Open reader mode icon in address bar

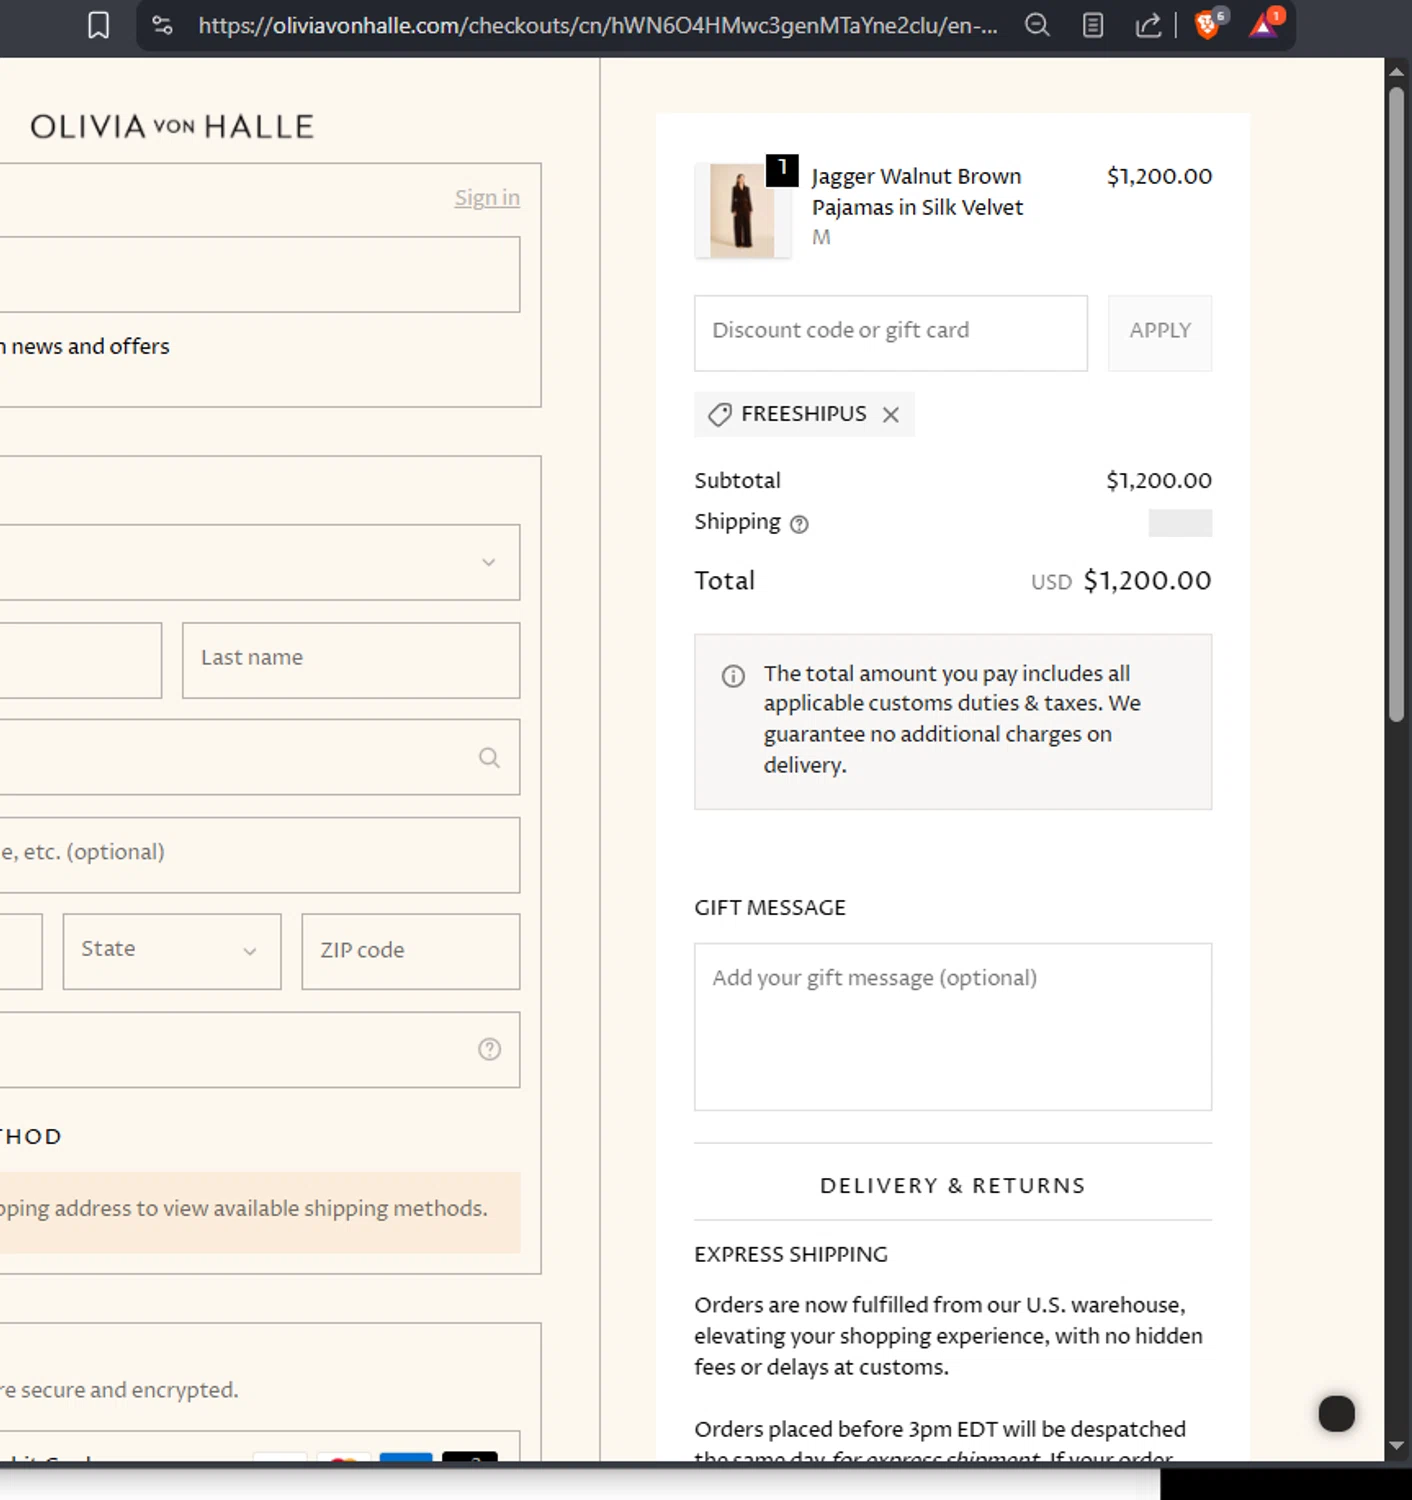coord(1093,25)
